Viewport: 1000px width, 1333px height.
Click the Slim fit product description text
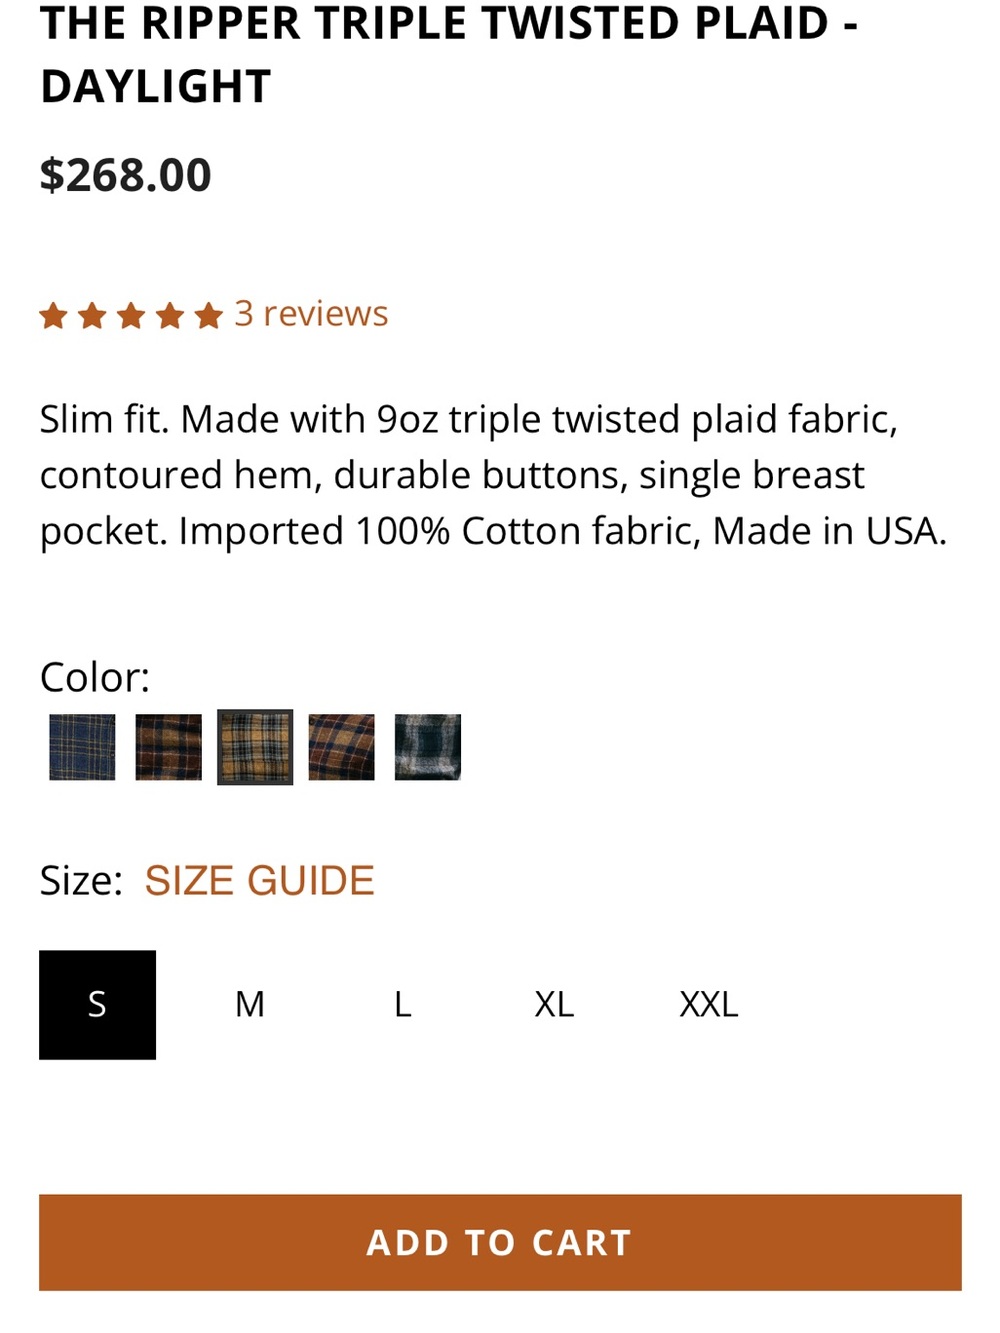point(493,475)
